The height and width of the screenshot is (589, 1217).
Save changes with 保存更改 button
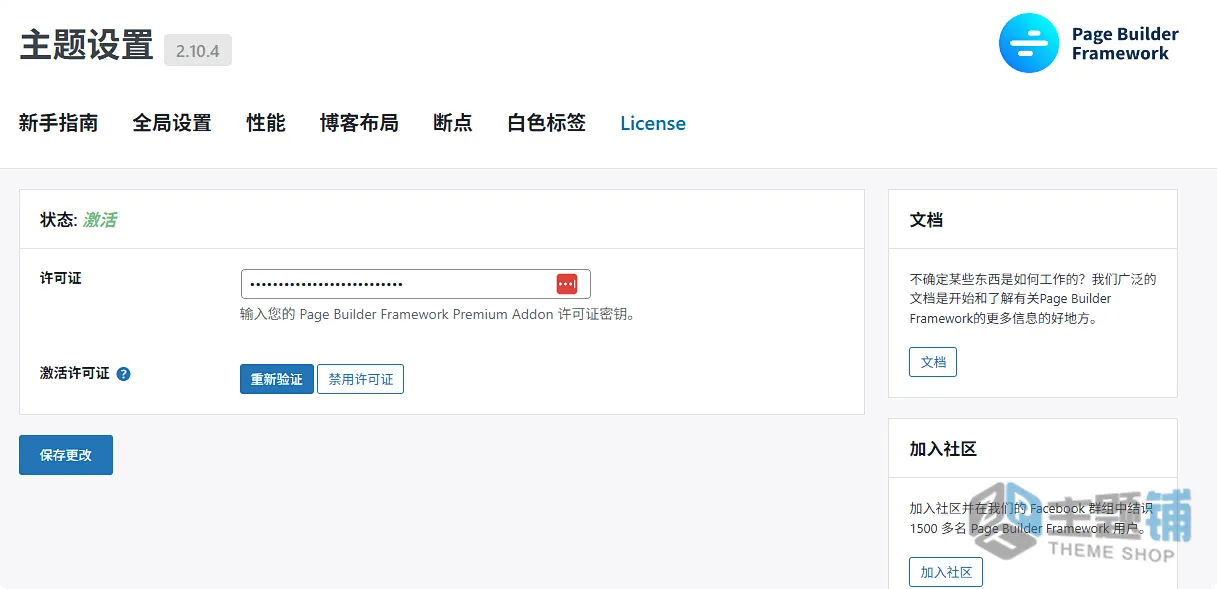click(x=66, y=455)
